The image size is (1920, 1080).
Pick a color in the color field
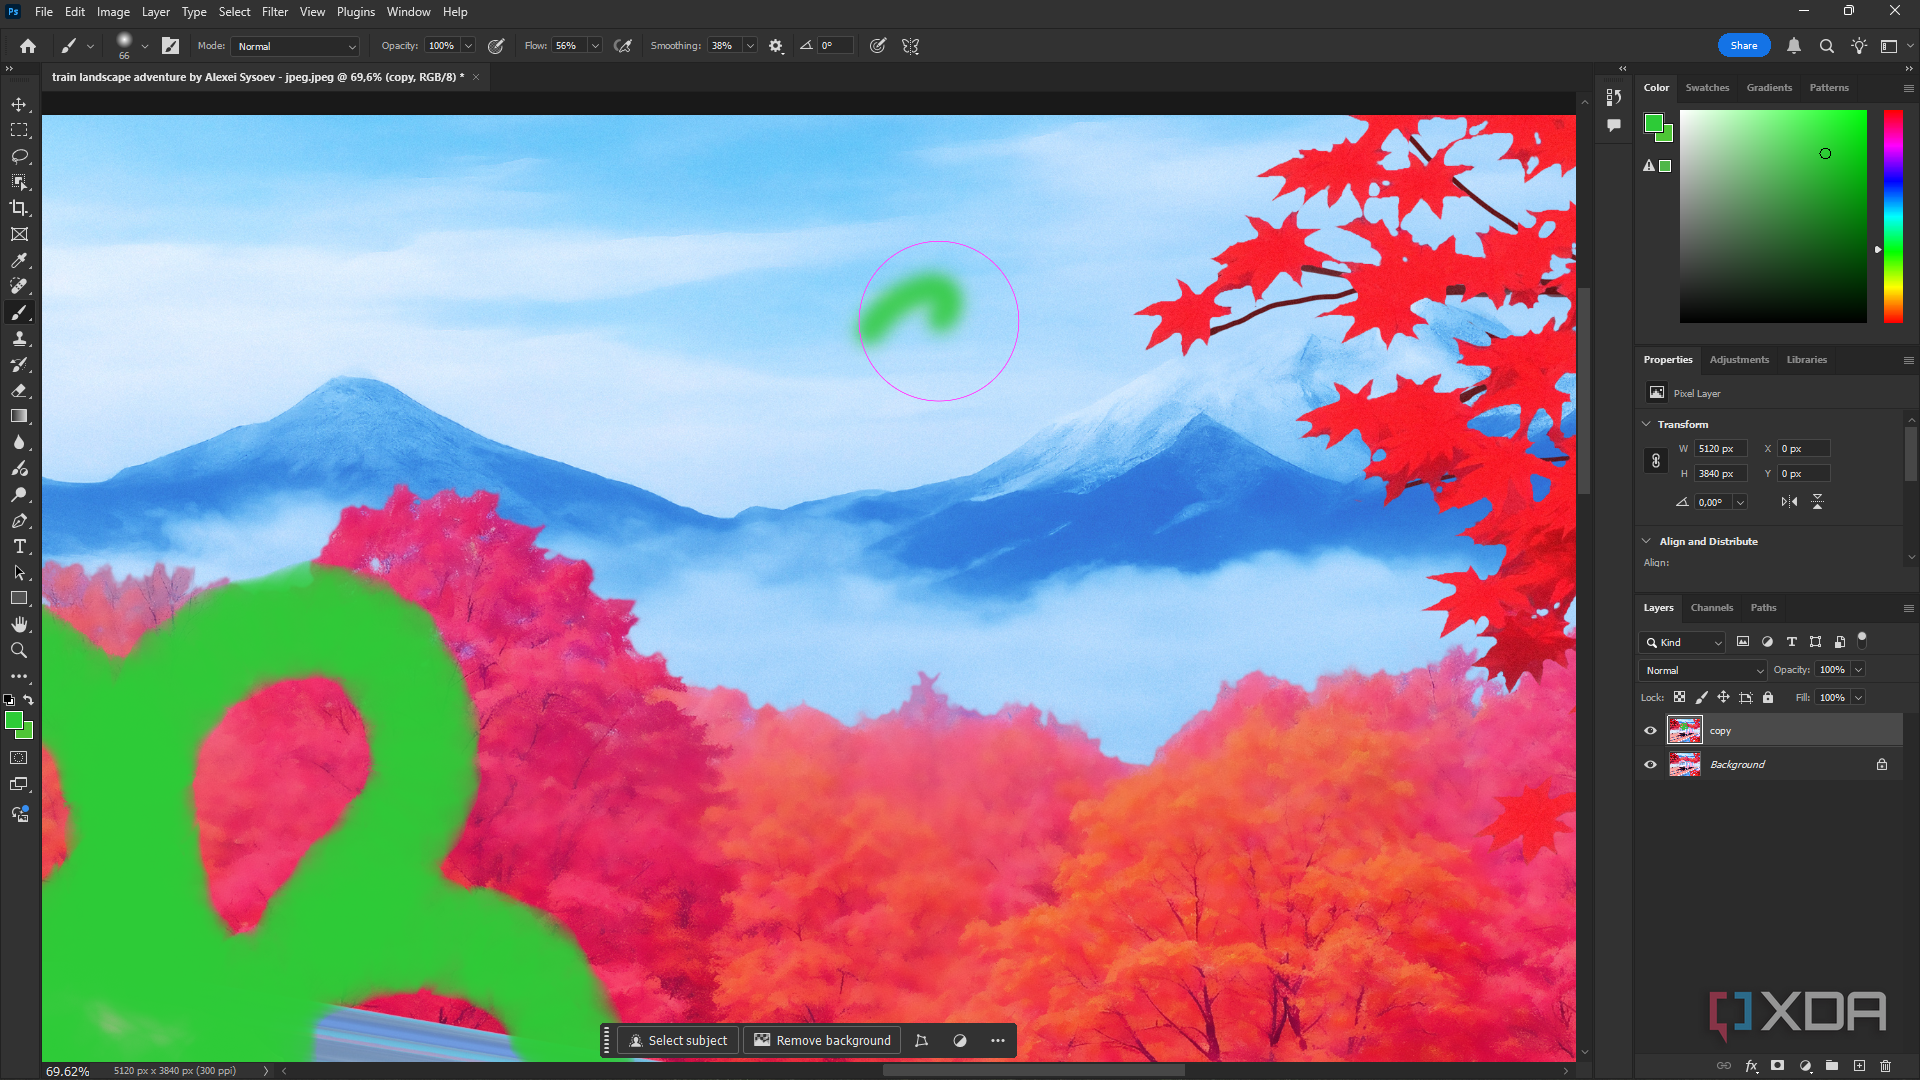pos(1773,216)
